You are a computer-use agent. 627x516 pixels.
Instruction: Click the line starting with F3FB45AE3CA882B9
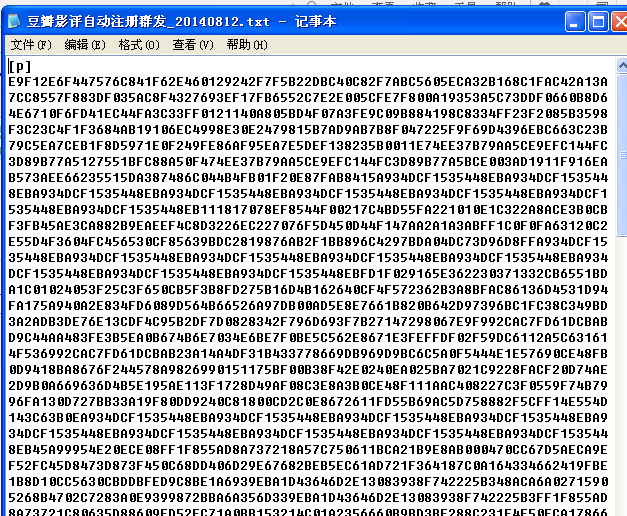click(x=308, y=226)
